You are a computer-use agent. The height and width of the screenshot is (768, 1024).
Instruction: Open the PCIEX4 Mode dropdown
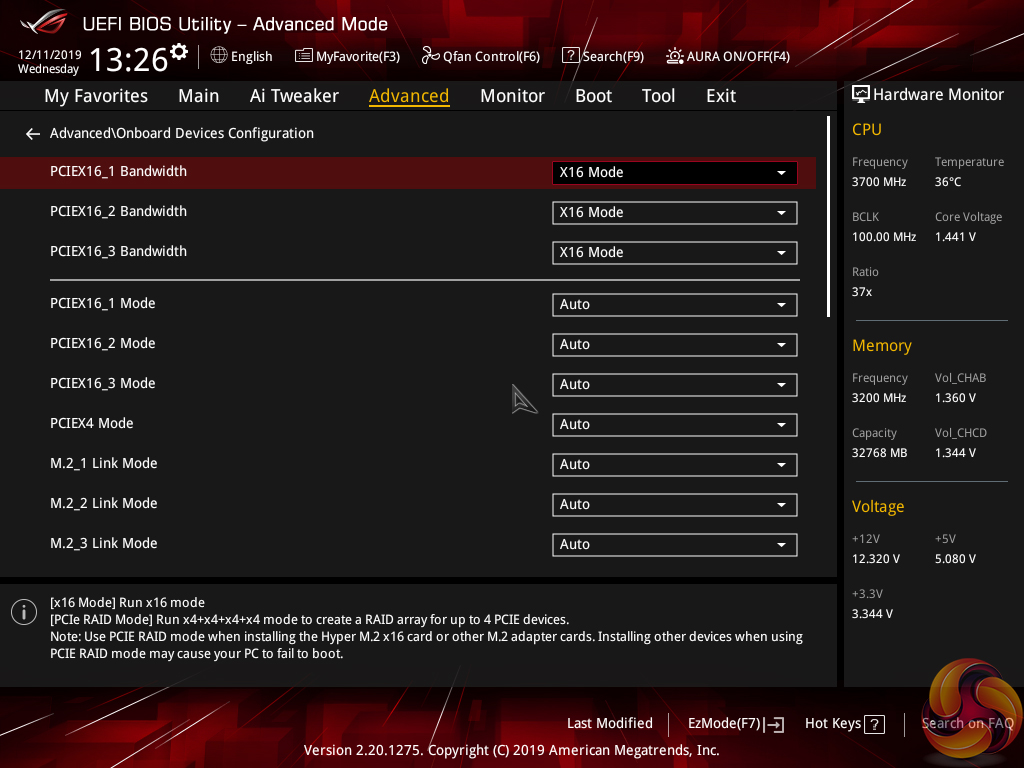(x=675, y=424)
